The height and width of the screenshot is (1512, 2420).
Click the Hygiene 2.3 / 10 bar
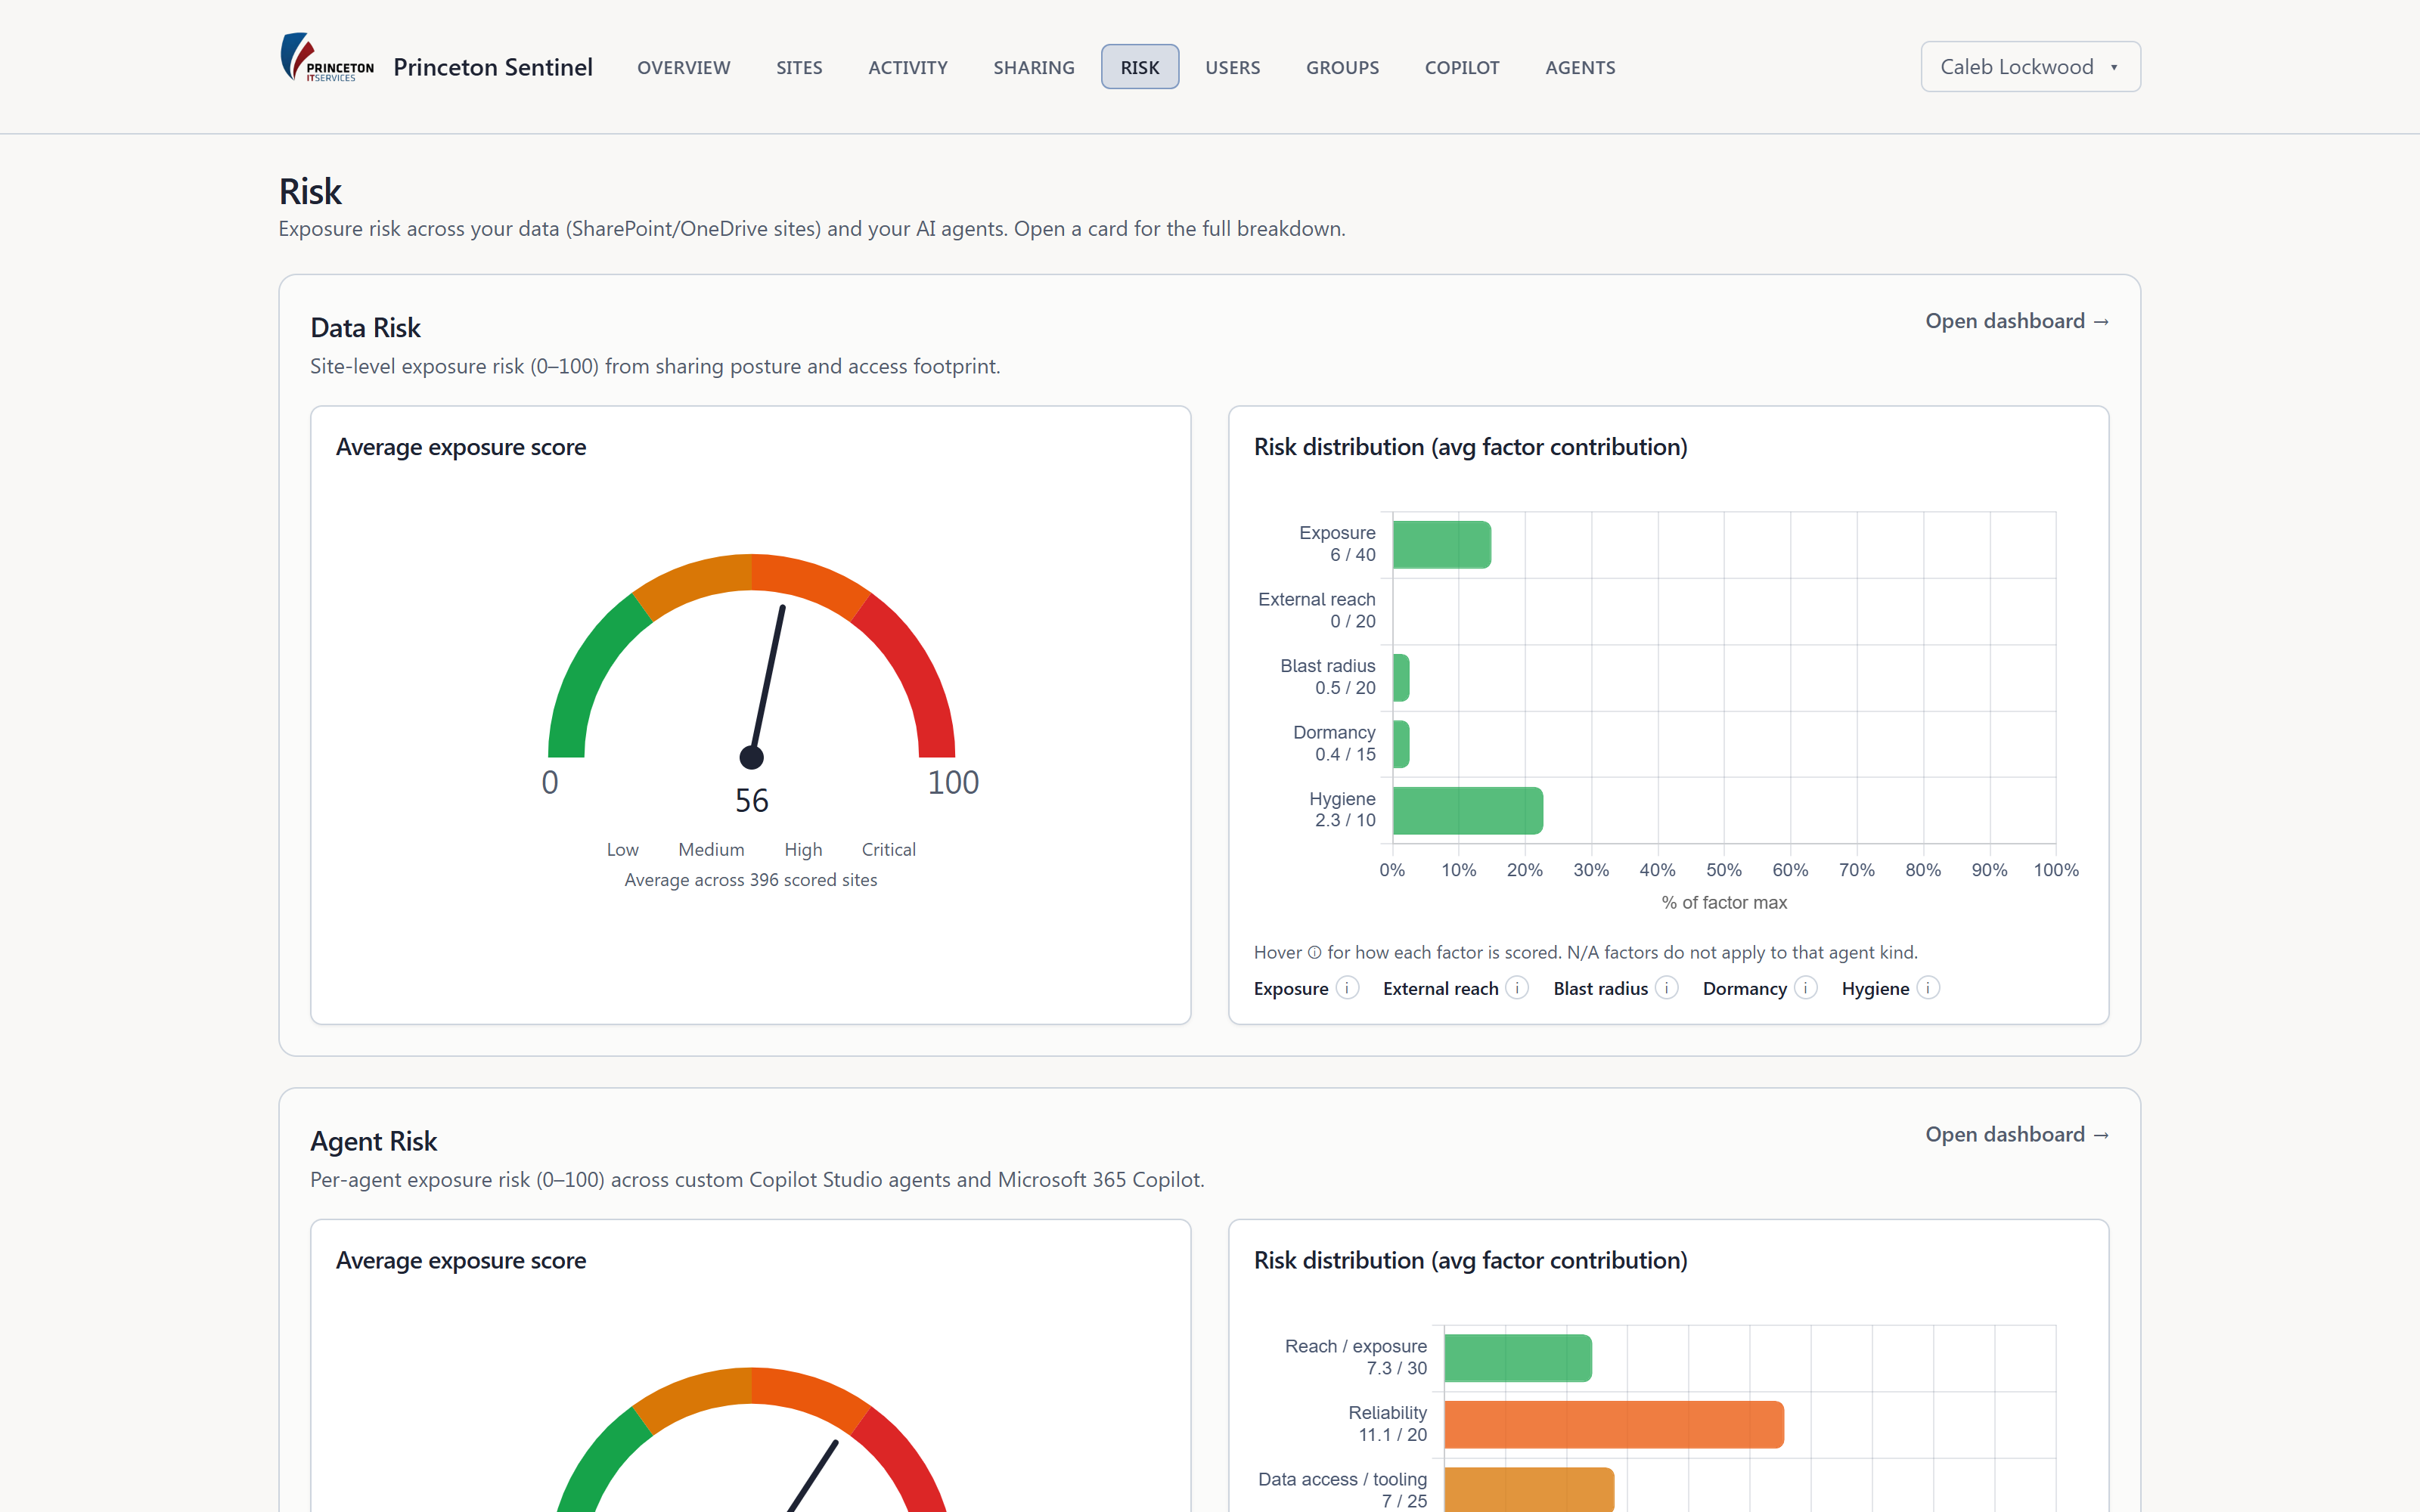(x=1467, y=810)
